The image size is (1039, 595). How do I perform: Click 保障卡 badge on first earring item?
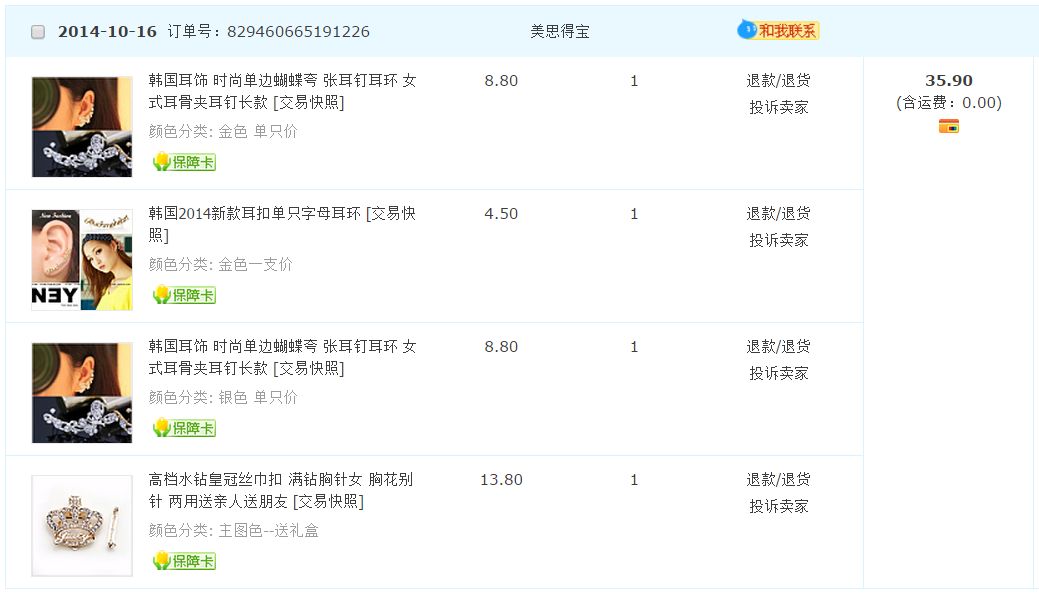coord(184,162)
